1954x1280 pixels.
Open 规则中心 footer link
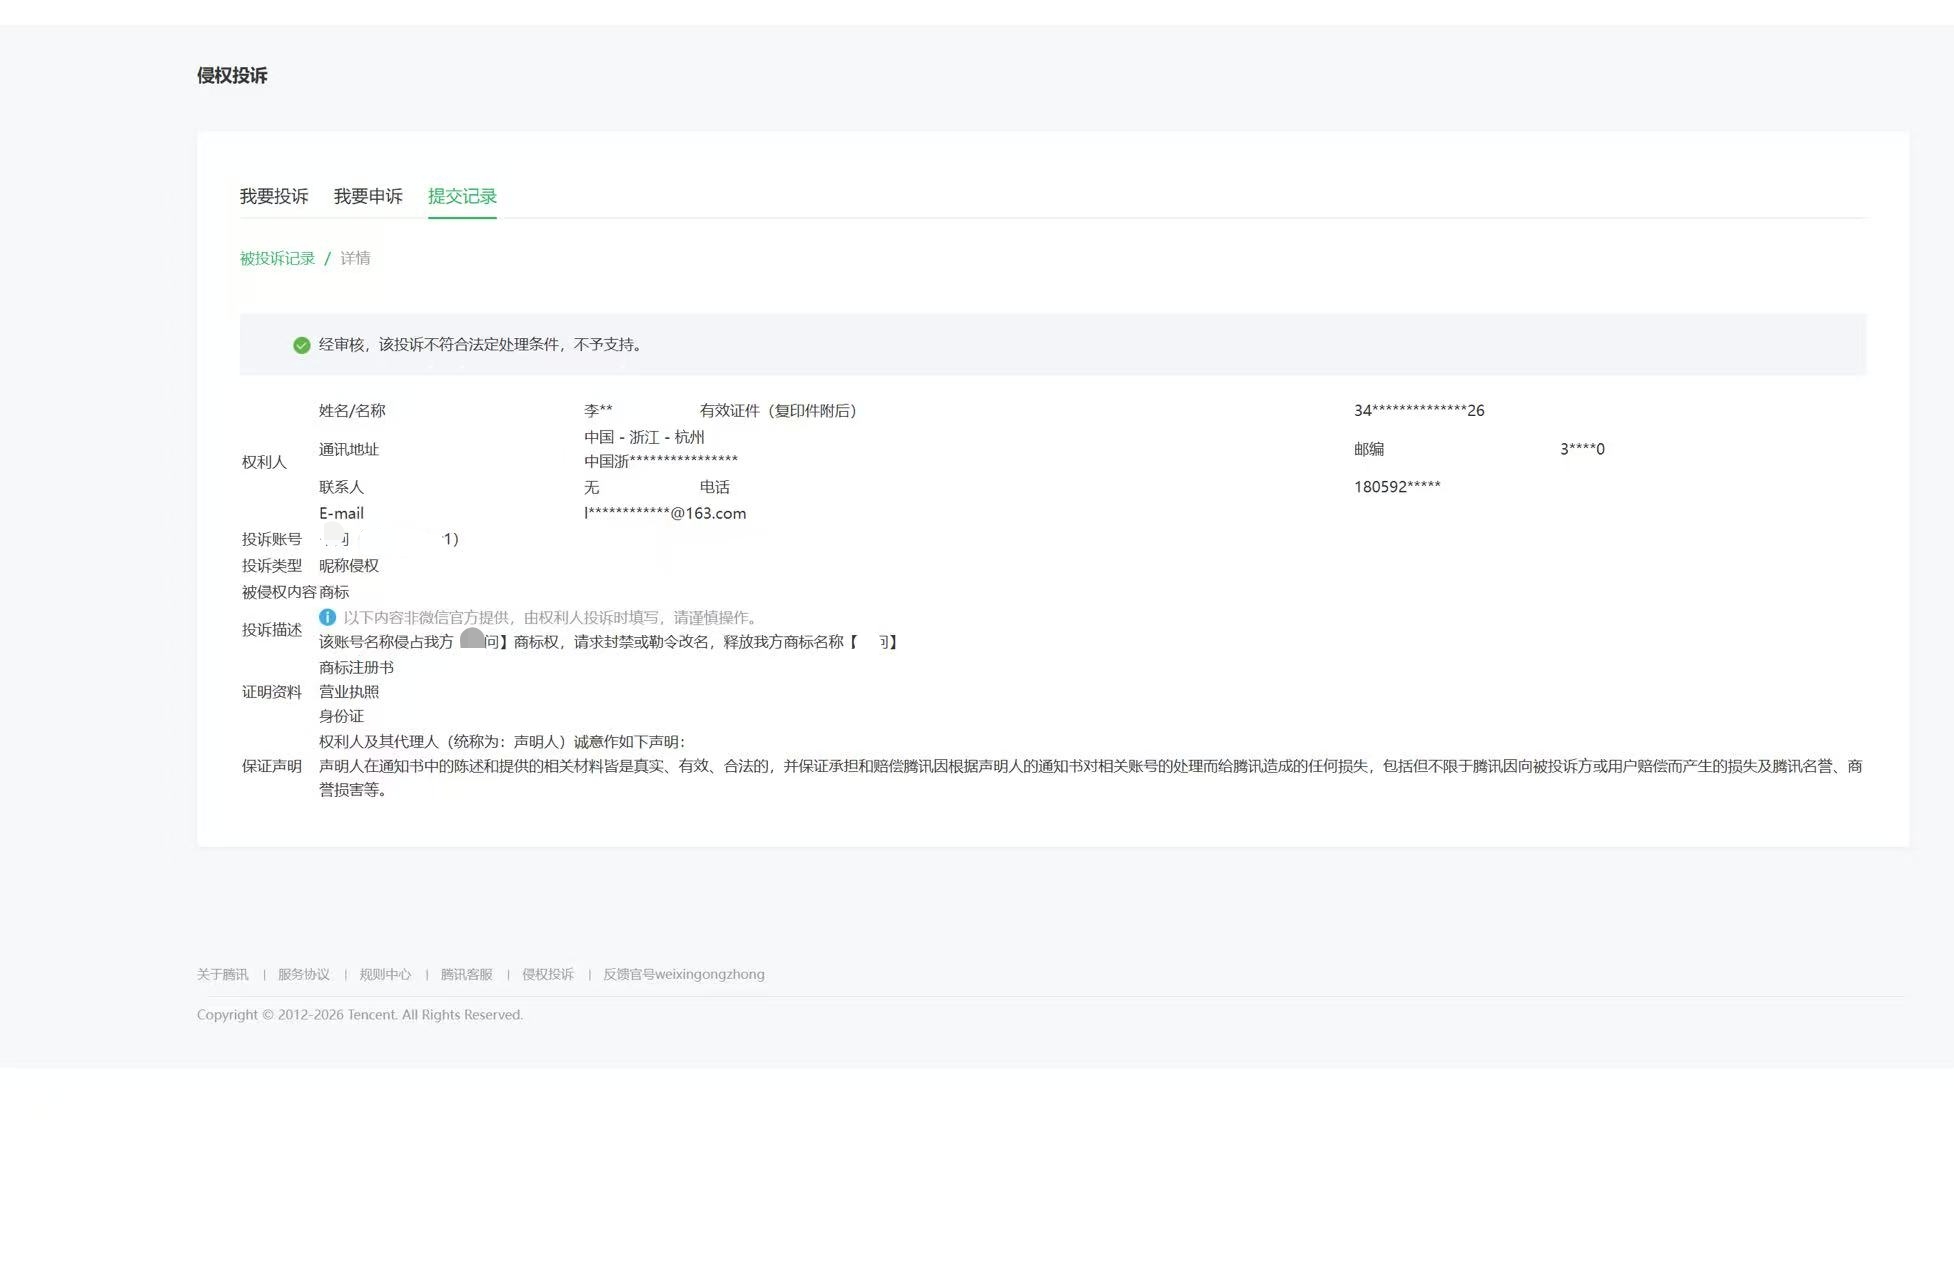click(385, 974)
